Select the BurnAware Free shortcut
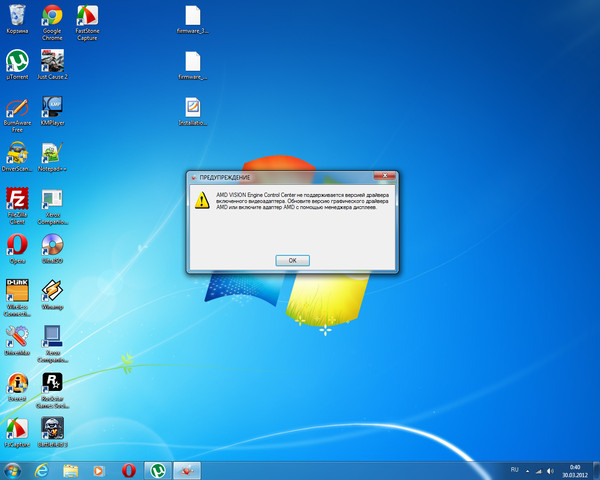This screenshot has width=600, height=480. coord(17,115)
